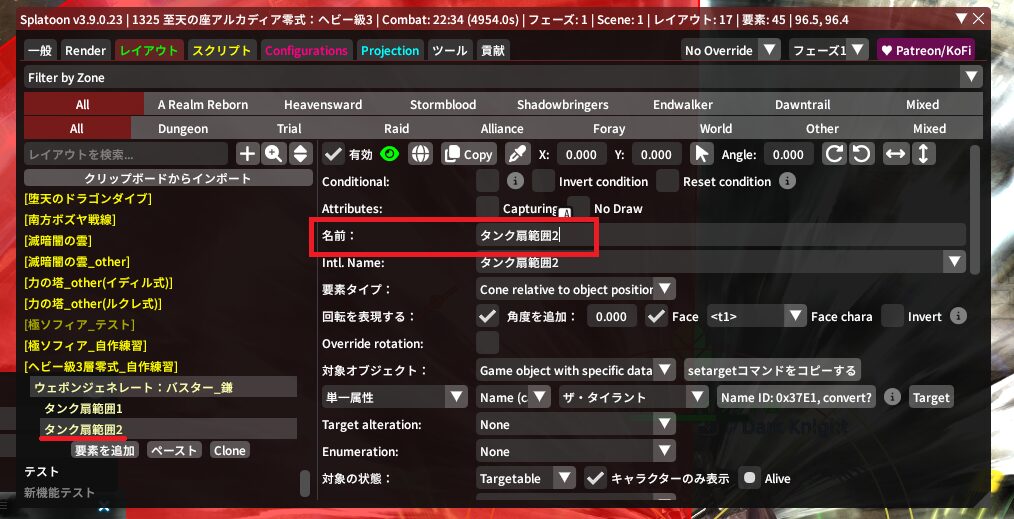The width and height of the screenshot is (1014, 519).
Task: Click the Patreon/KoFi button
Action: tap(925, 50)
